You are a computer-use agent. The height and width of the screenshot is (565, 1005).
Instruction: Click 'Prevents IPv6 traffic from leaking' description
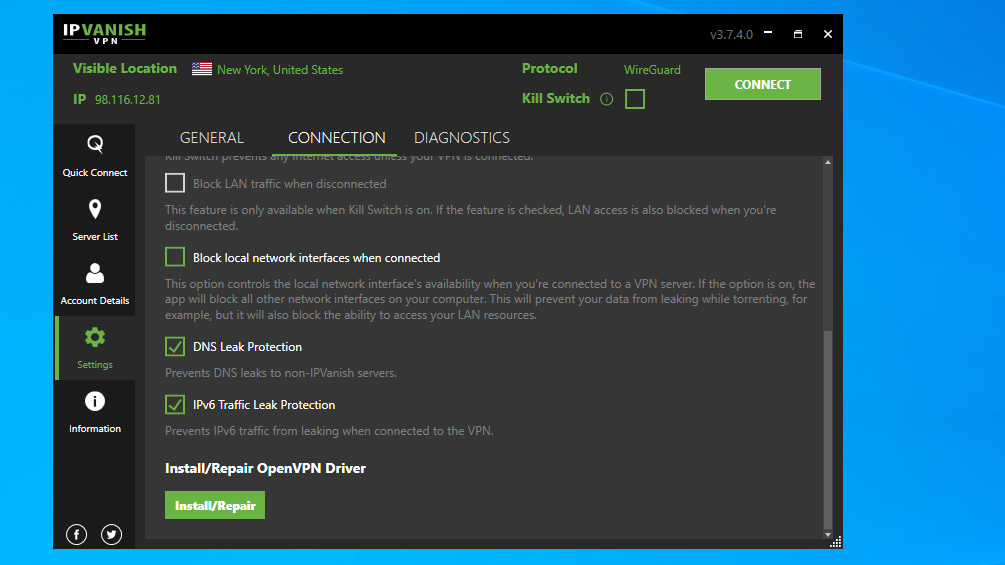pos(329,431)
